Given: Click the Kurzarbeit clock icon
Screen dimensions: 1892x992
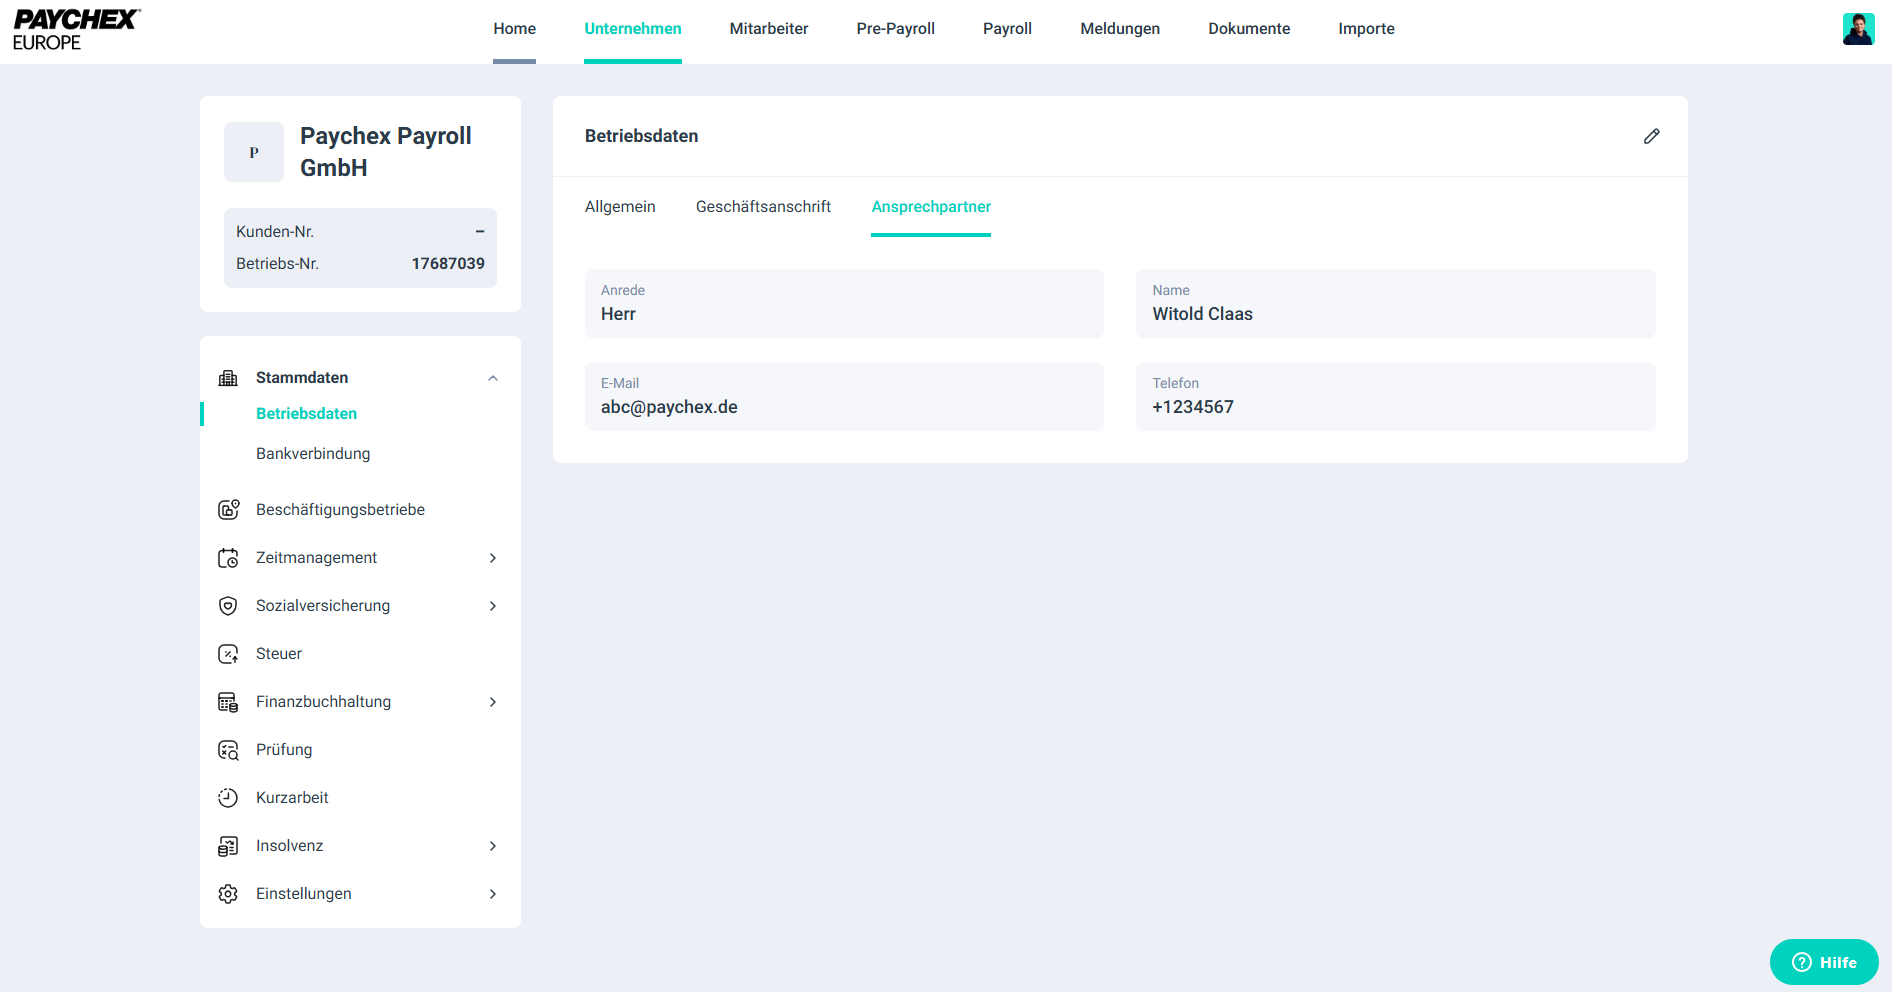Looking at the screenshot, I should [x=228, y=798].
